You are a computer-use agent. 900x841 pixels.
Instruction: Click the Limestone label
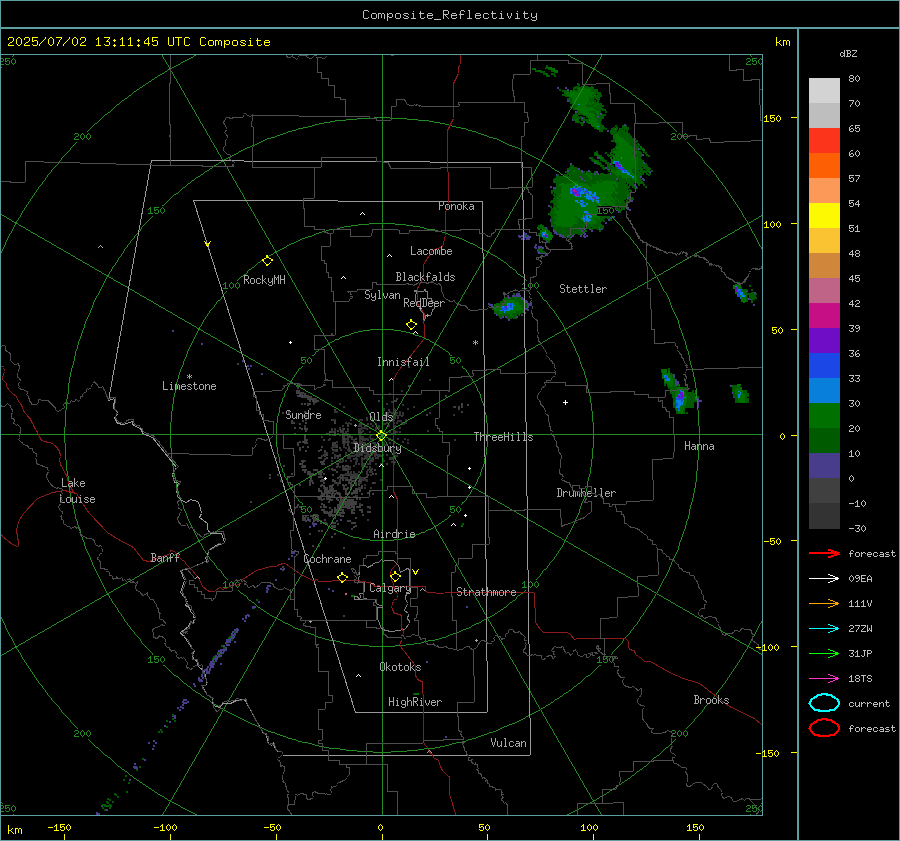(189, 386)
